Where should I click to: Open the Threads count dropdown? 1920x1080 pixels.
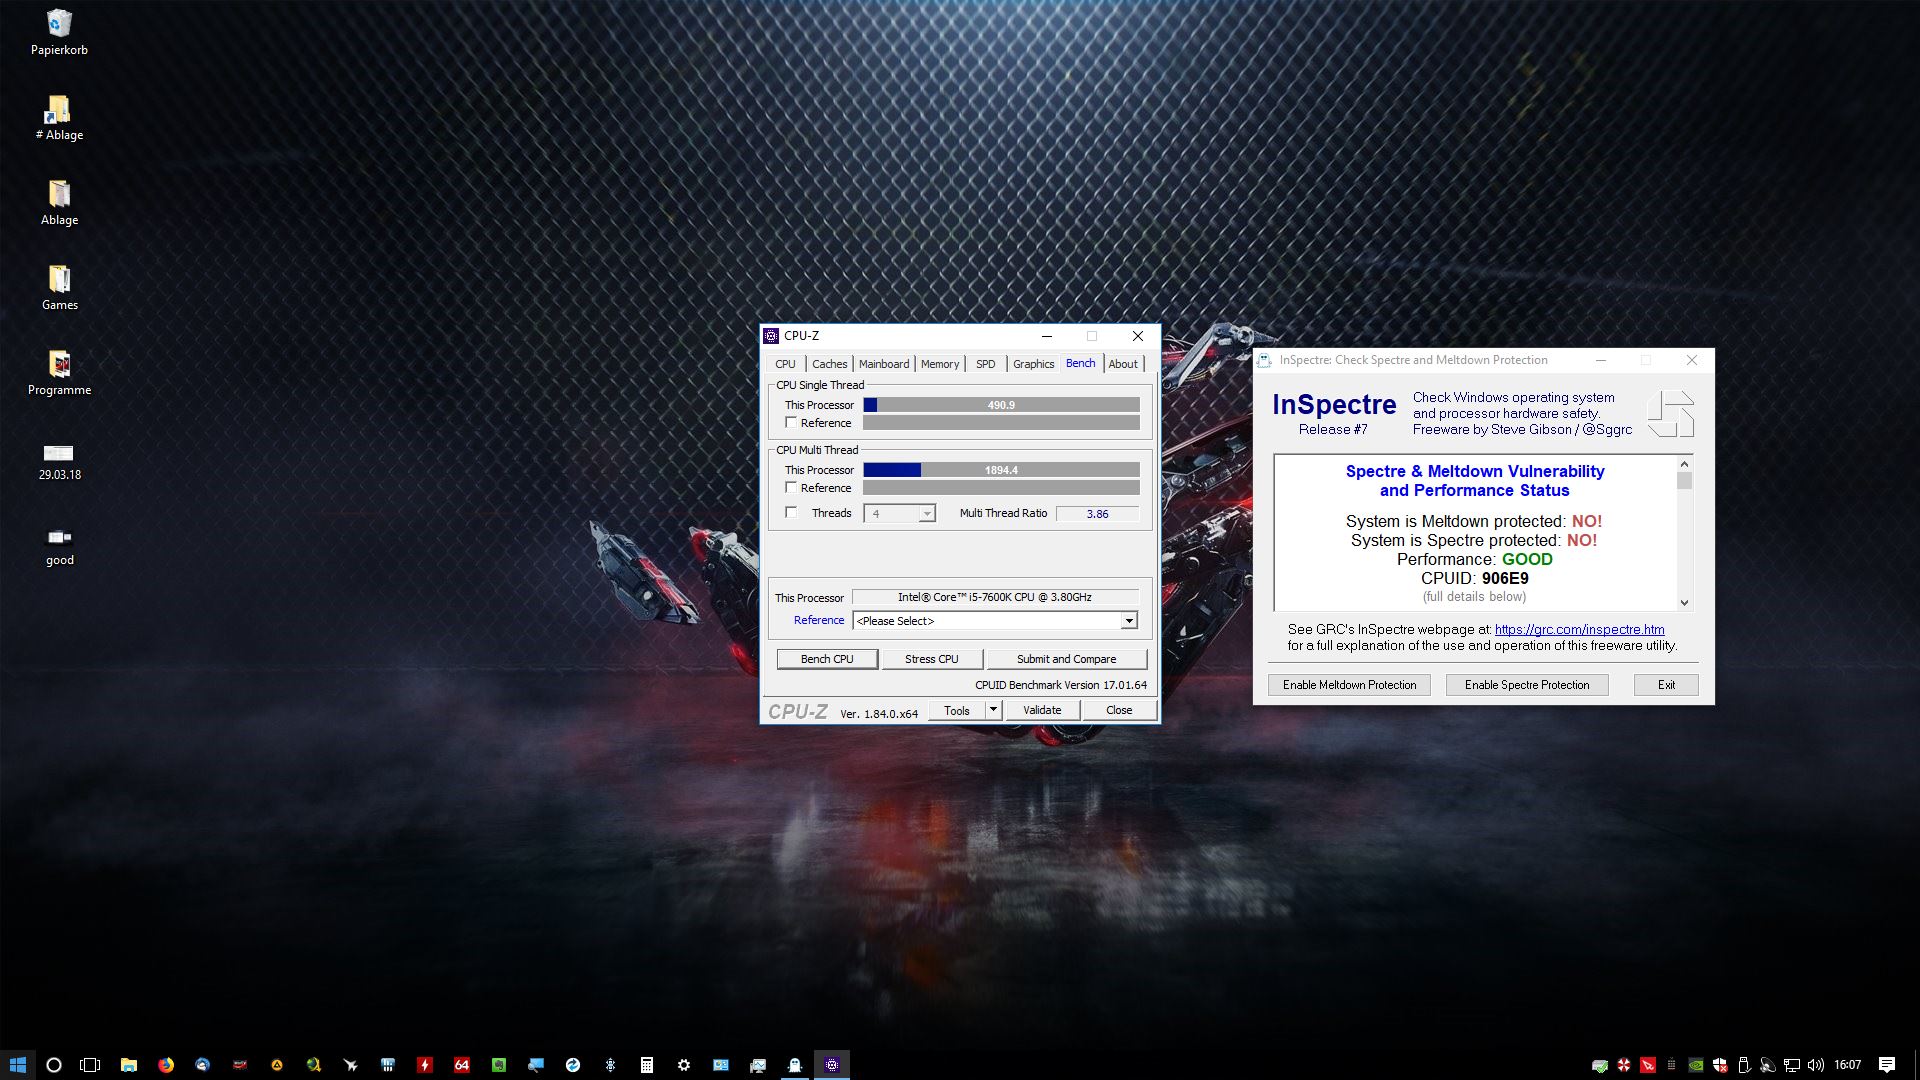coord(927,514)
